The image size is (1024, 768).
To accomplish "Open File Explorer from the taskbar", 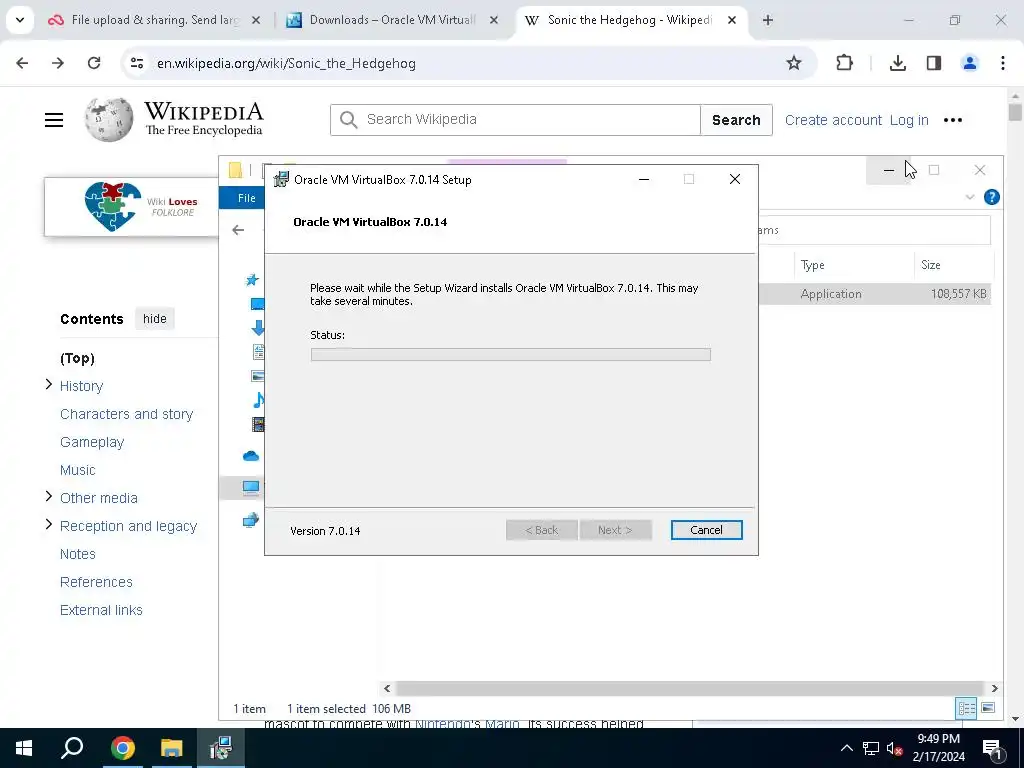I will click(172, 748).
